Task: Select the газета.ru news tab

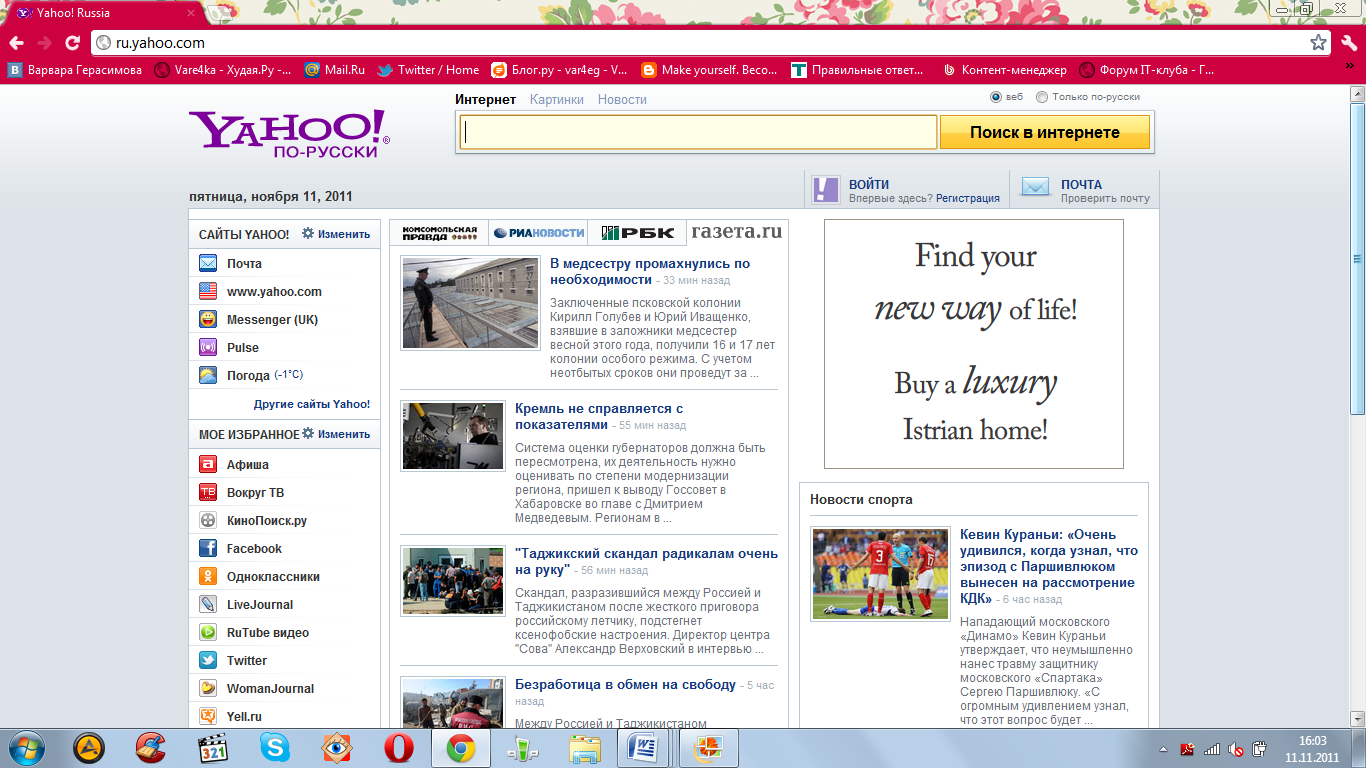Action: [x=737, y=232]
